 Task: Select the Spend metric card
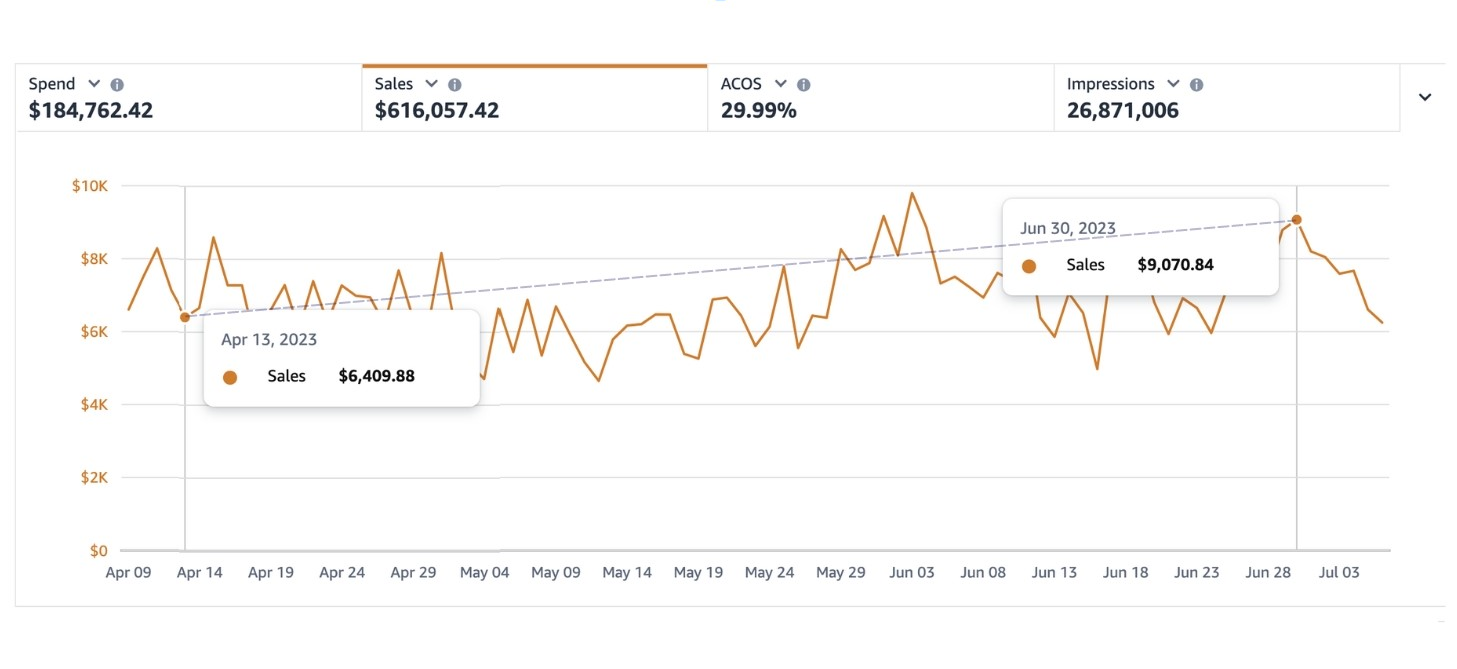pyautogui.click(x=189, y=98)
